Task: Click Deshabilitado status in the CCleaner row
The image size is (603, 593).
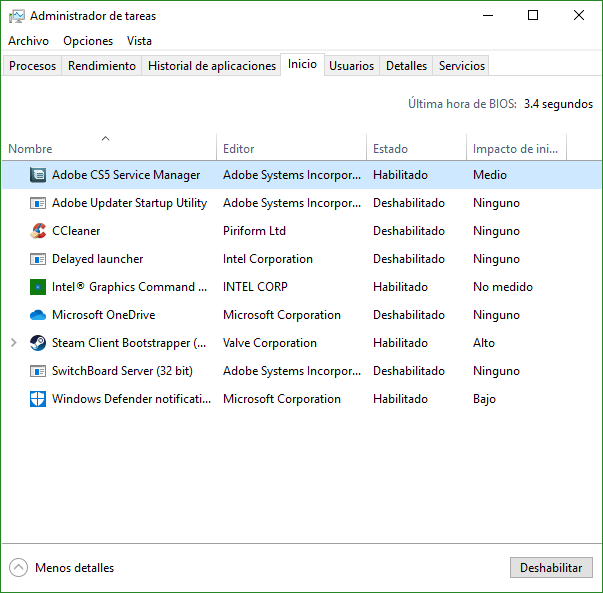Action: tap(409, 231)
